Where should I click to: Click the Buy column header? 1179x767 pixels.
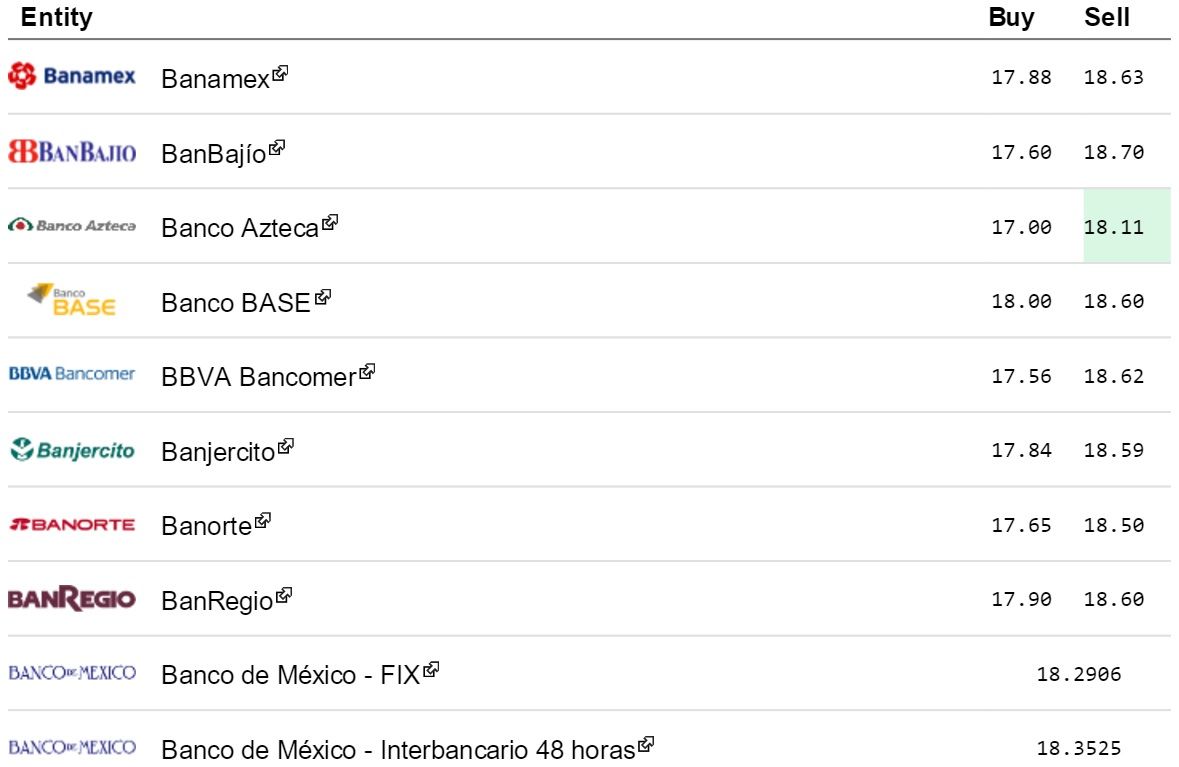click(x=1011, y=18)
